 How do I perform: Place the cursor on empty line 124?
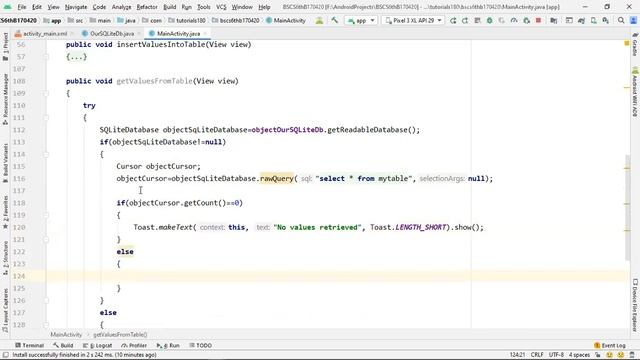click(x=337, y=276)
